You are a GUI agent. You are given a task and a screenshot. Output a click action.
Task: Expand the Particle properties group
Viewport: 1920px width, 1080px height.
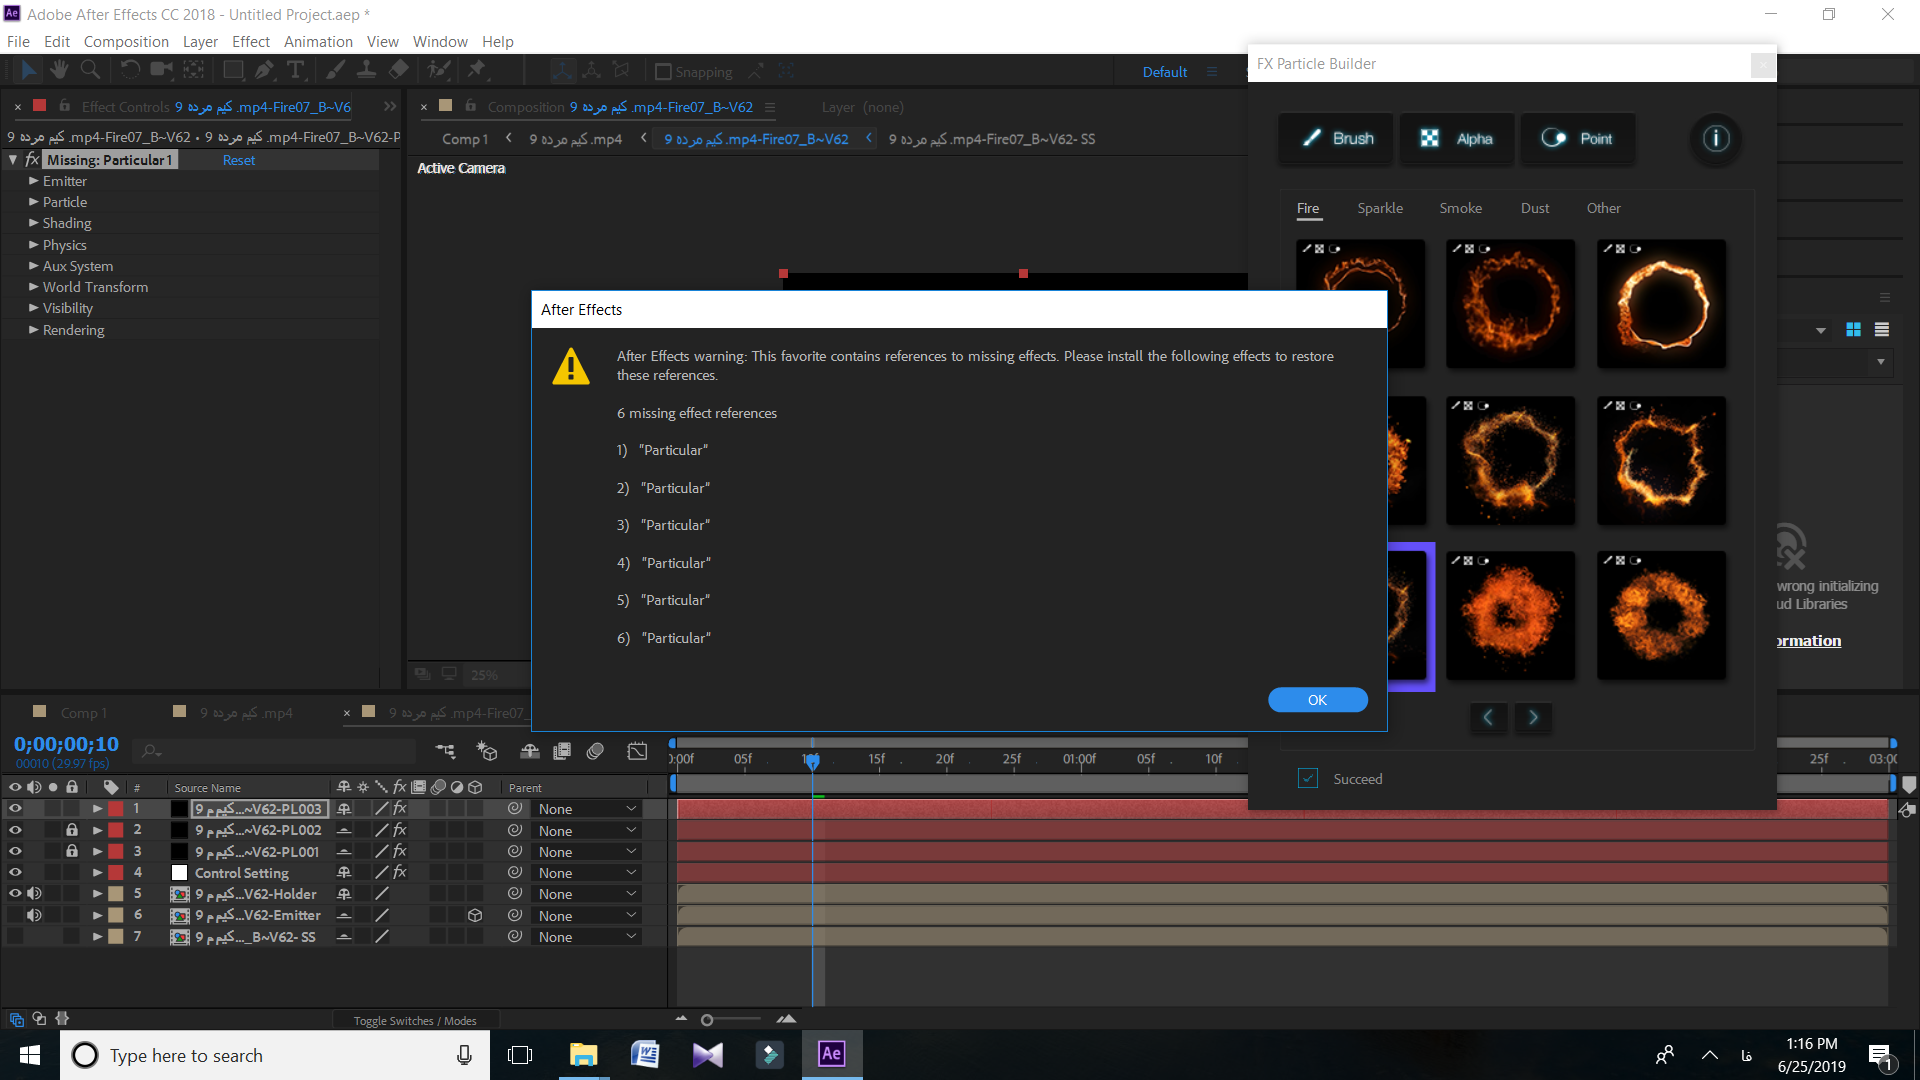[x=38, y=202]
